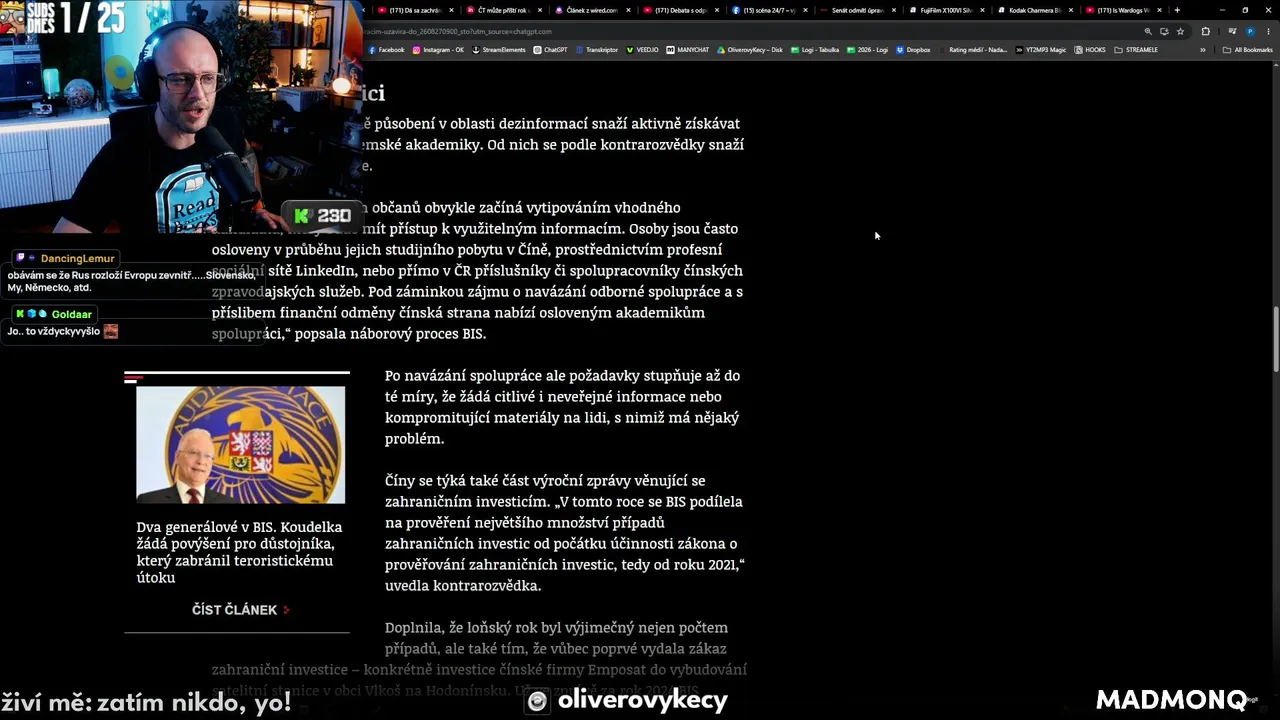
Task: Open the HOOKS bookmark
Action: pyautogui.click(x=1091, y=50)
